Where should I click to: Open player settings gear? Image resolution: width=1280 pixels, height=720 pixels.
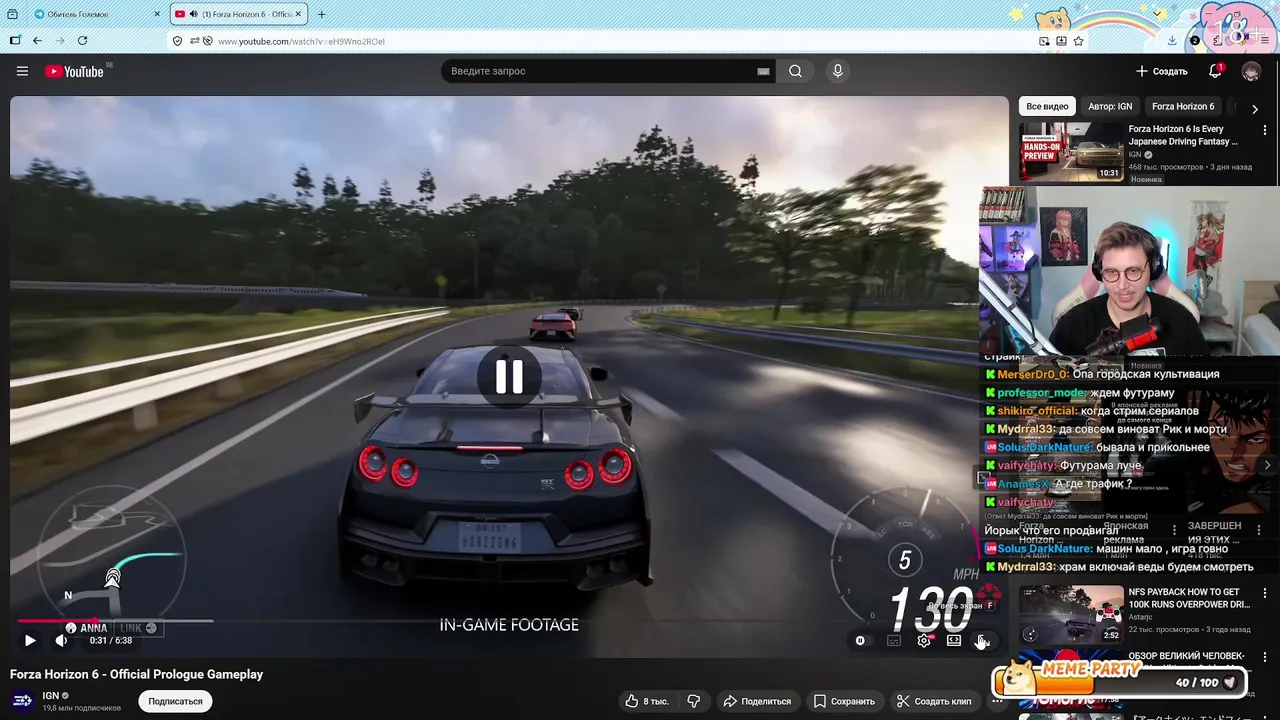point(924,640)
